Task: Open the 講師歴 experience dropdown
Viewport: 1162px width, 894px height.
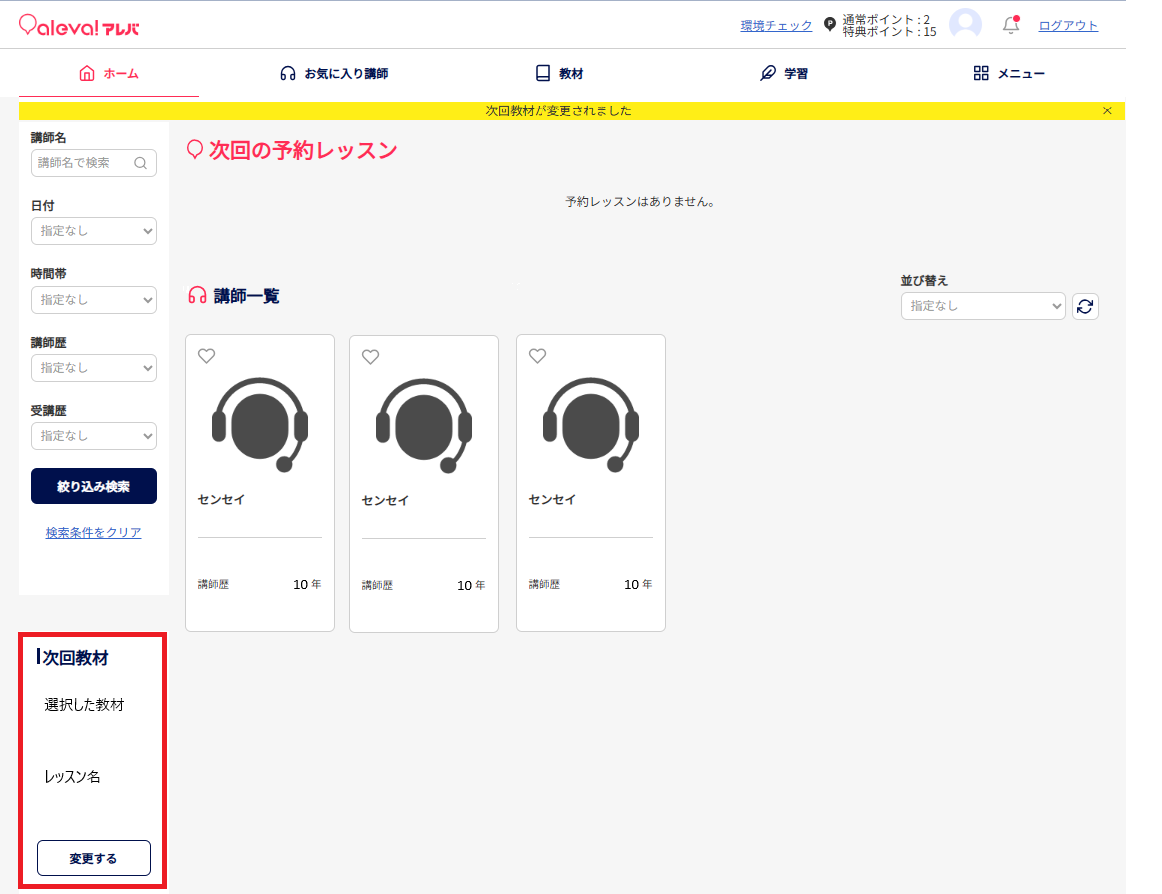Action: pos(94,368)
